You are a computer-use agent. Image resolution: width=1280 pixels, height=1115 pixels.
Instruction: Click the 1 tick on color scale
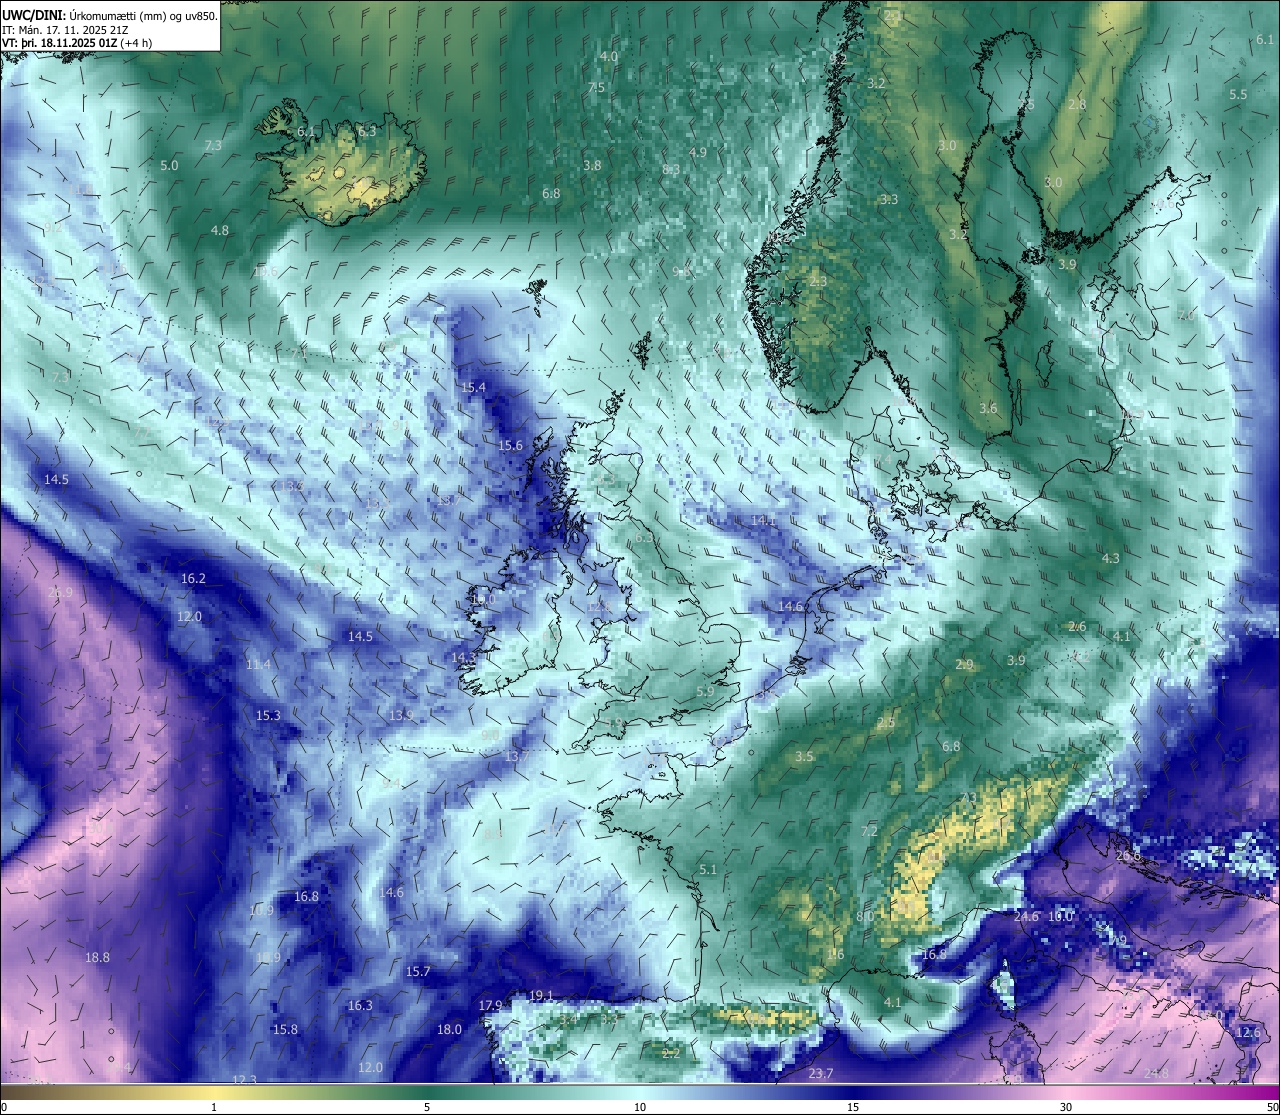[x=214, y=1107]
